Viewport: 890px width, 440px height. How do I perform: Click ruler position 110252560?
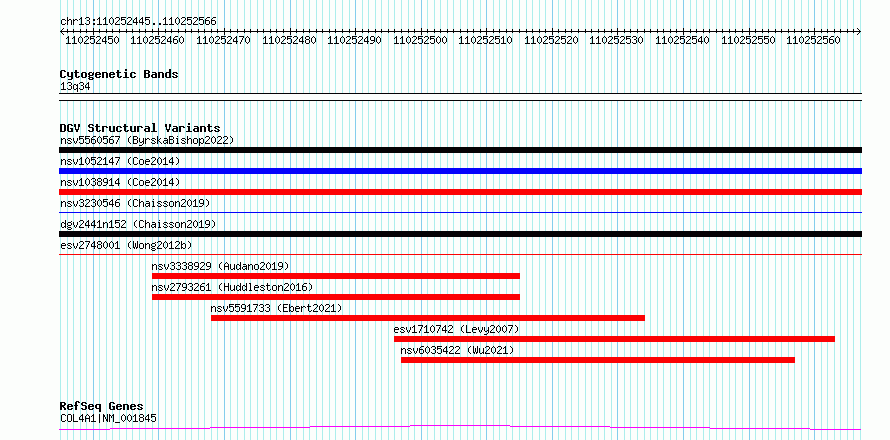813,40
